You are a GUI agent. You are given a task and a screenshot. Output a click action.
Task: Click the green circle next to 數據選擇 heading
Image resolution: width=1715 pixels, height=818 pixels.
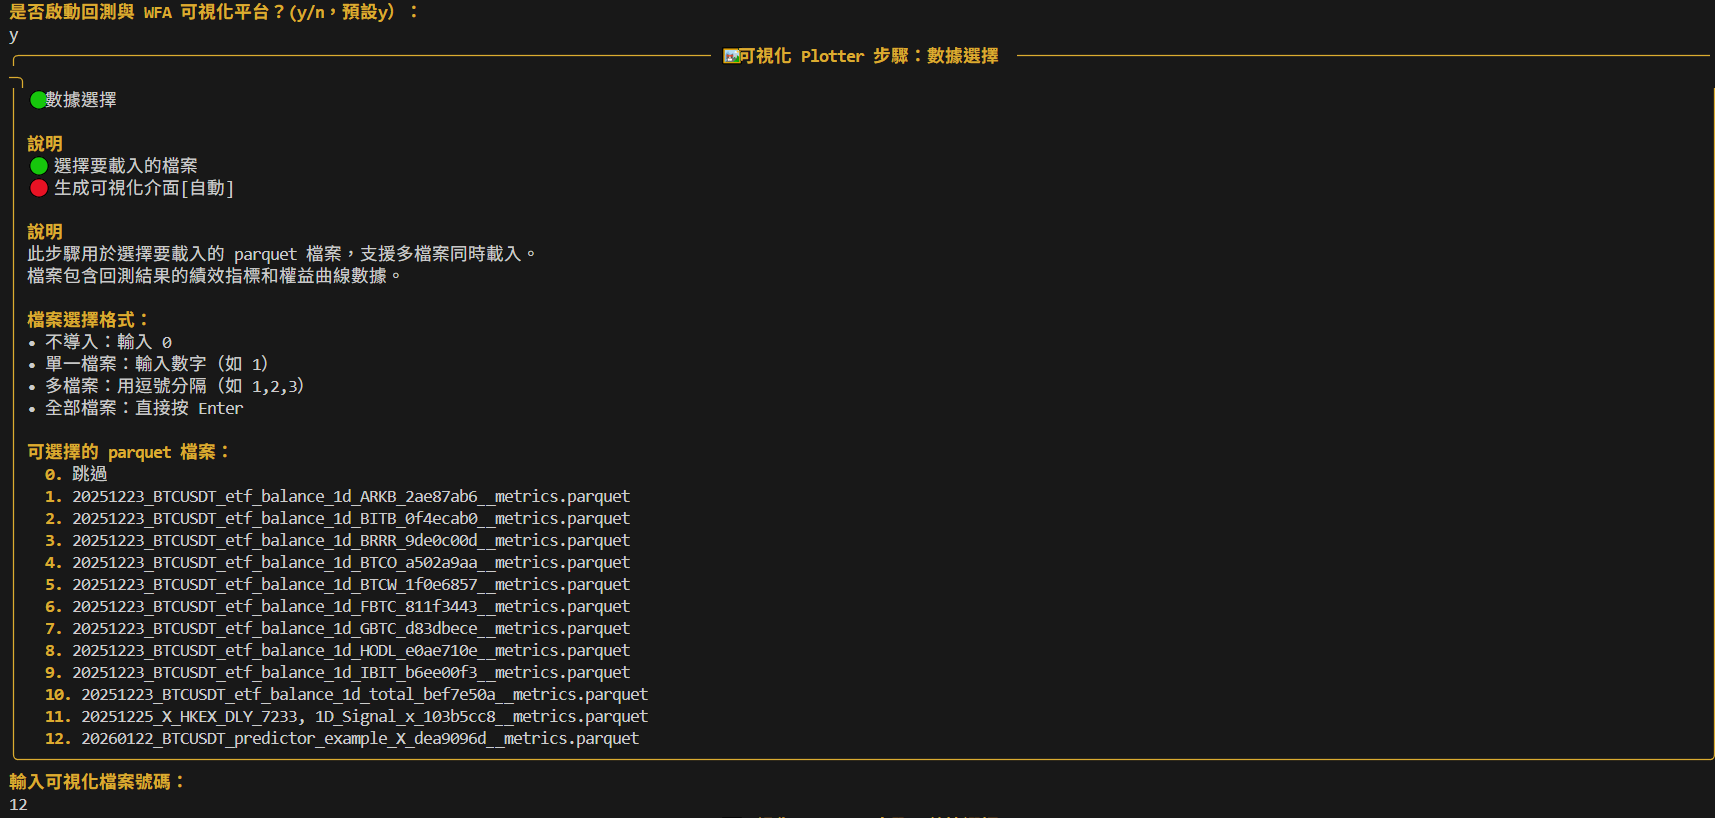pos(38,100)
